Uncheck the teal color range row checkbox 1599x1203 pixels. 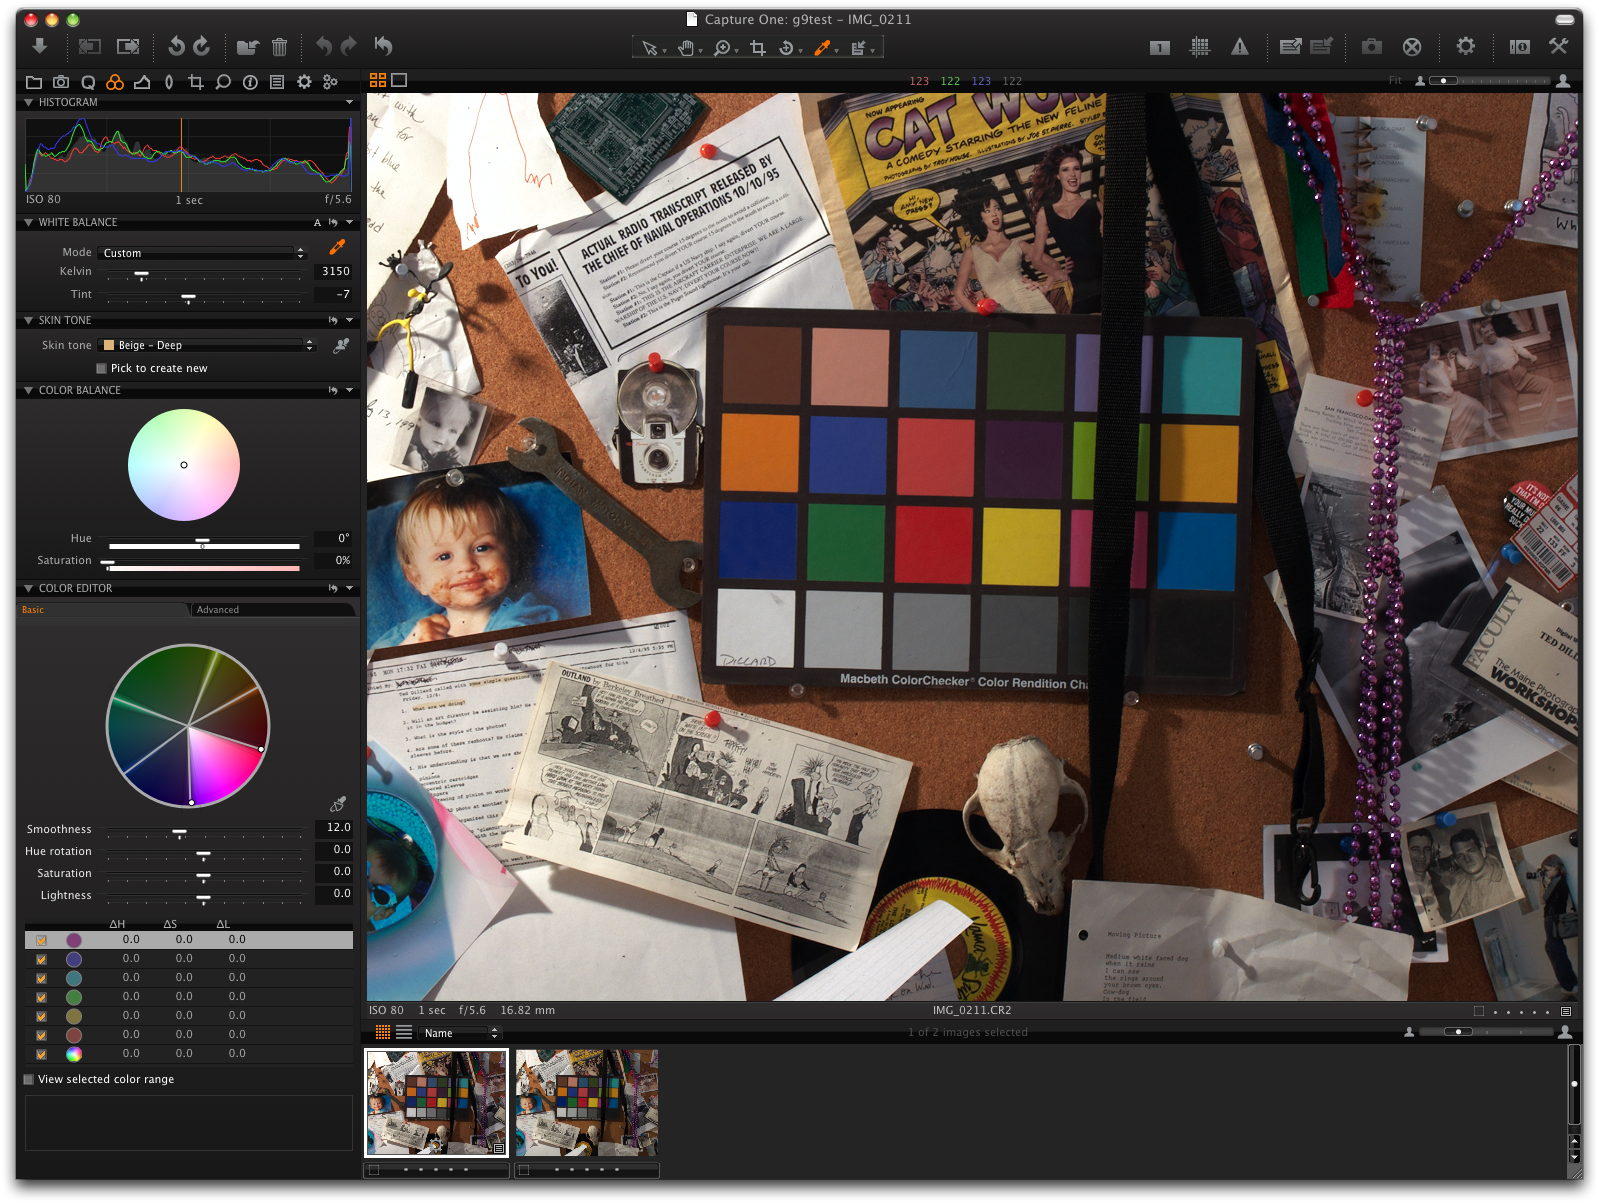(x=41, y=978)
